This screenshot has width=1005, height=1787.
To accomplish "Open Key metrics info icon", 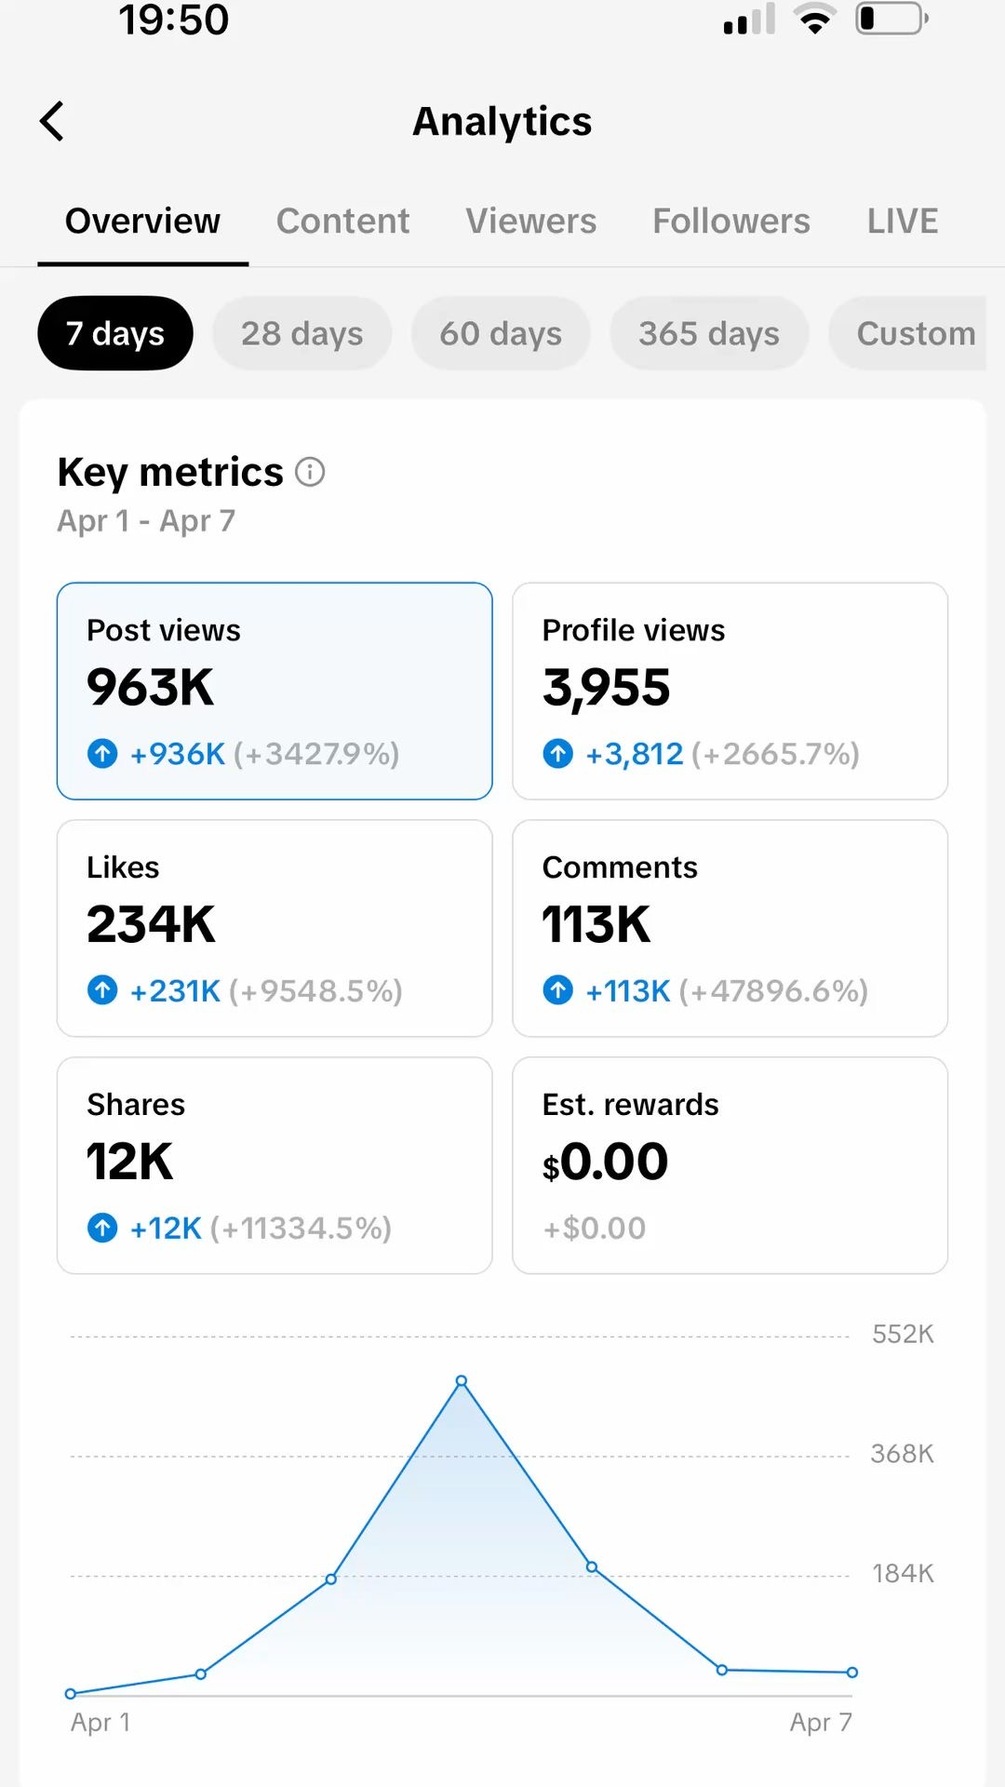I will click(310, 472).
